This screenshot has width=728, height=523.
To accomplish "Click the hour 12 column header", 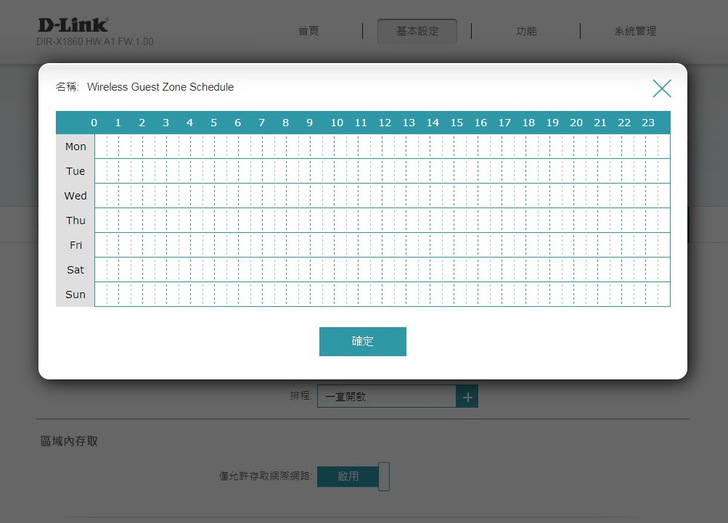I will coord(384,123).
